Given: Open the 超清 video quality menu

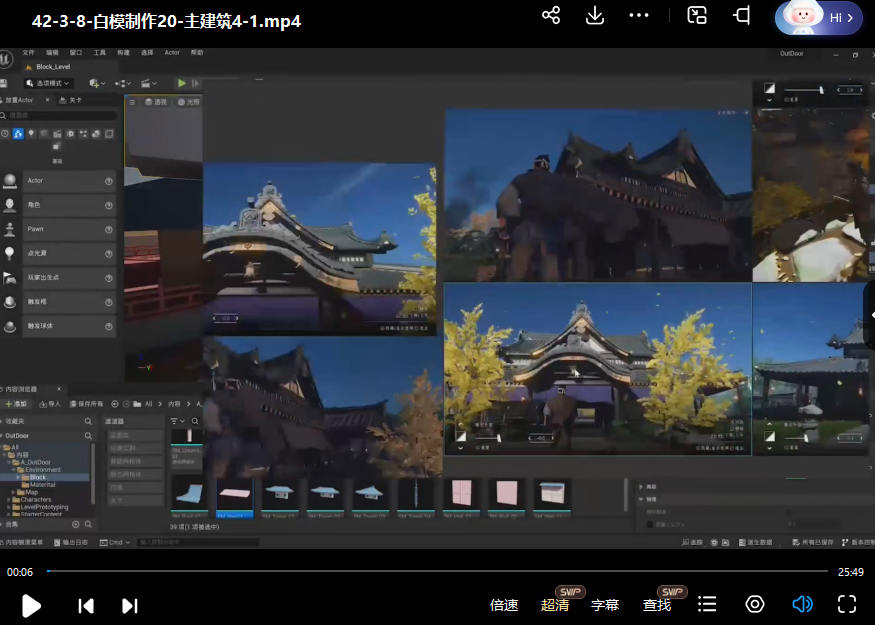Looking at the screenshot, I should click(x=555, y=605).
